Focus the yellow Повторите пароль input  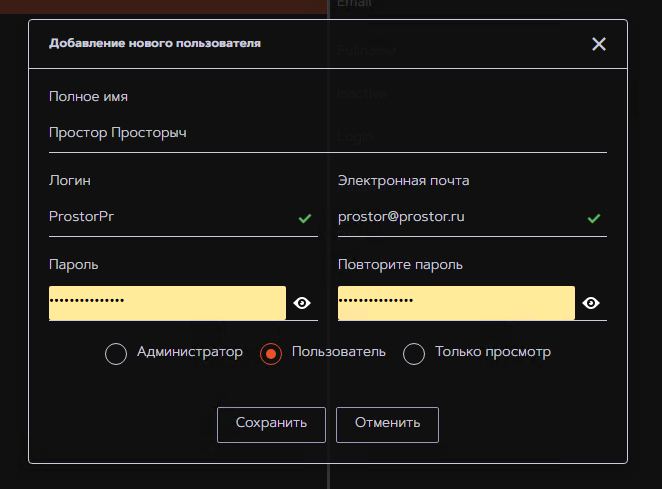456,303
